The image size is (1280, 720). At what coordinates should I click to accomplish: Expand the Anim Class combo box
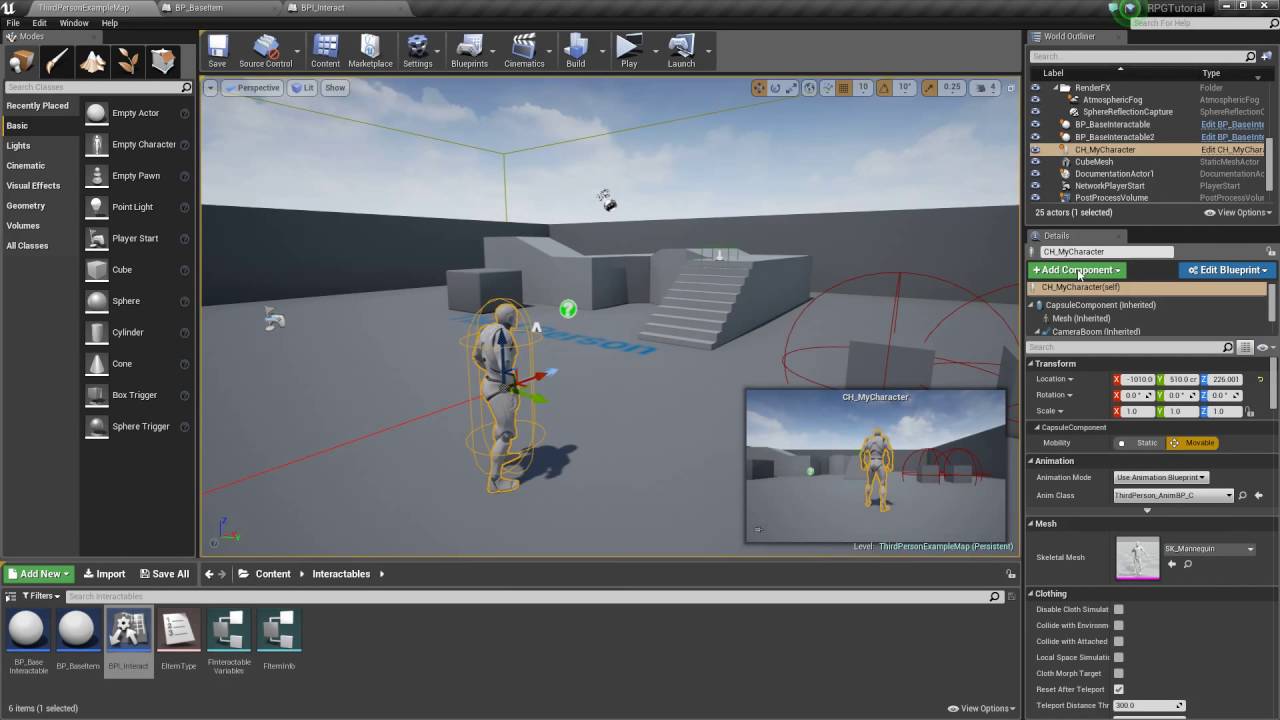pos(1174,495)
